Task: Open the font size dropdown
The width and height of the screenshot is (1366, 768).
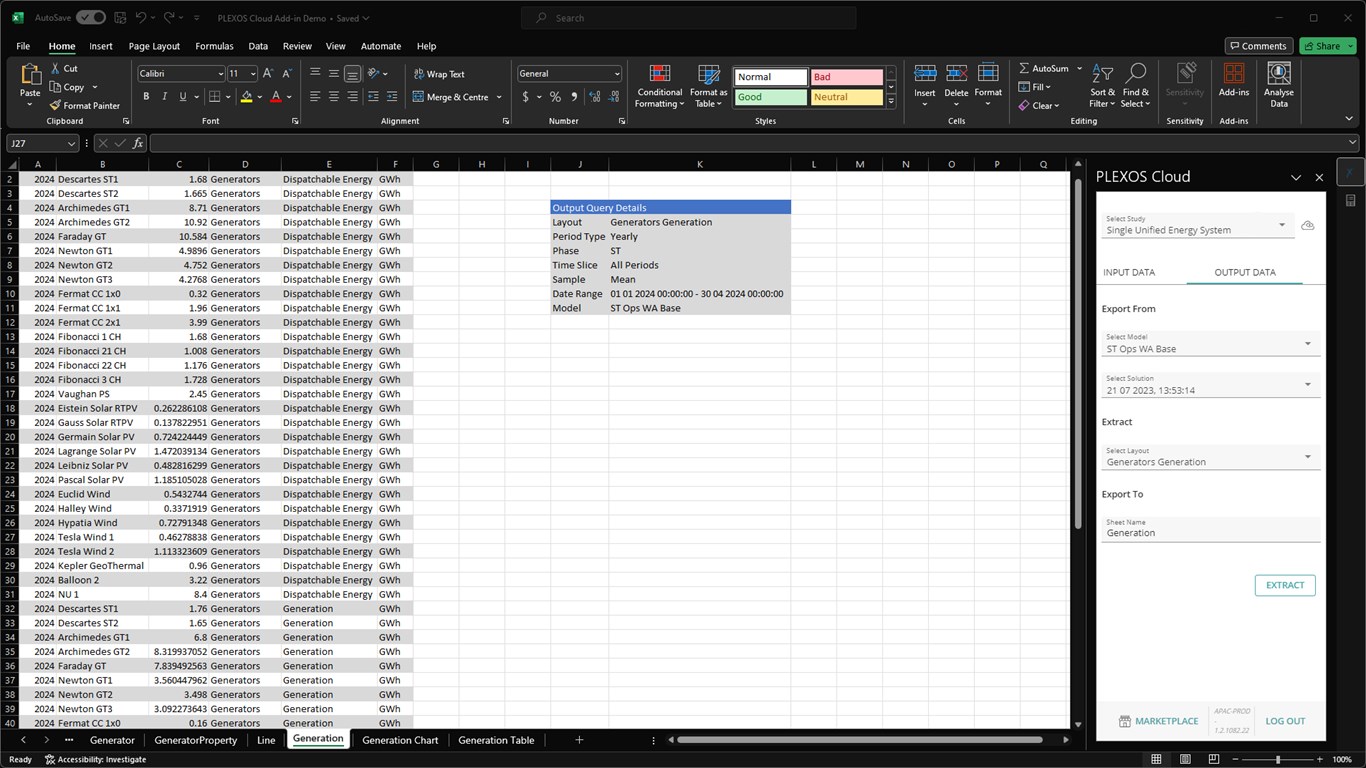Action: [251, 74]
